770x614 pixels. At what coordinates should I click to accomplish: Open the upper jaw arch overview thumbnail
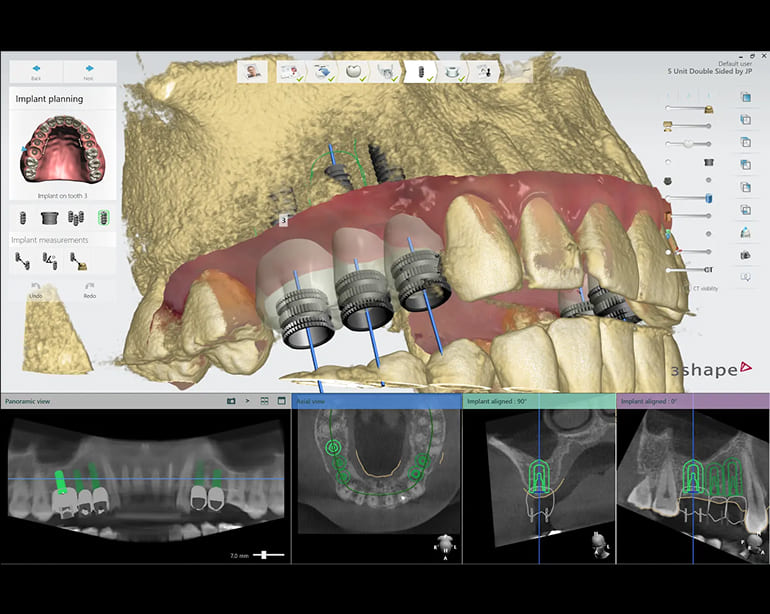[x=62, y=151]
